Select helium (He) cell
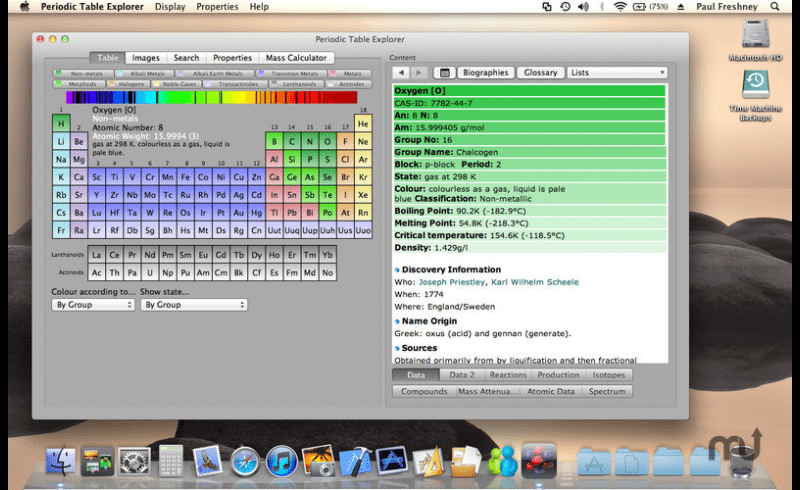Screen dimensions: 800x490 363,124
